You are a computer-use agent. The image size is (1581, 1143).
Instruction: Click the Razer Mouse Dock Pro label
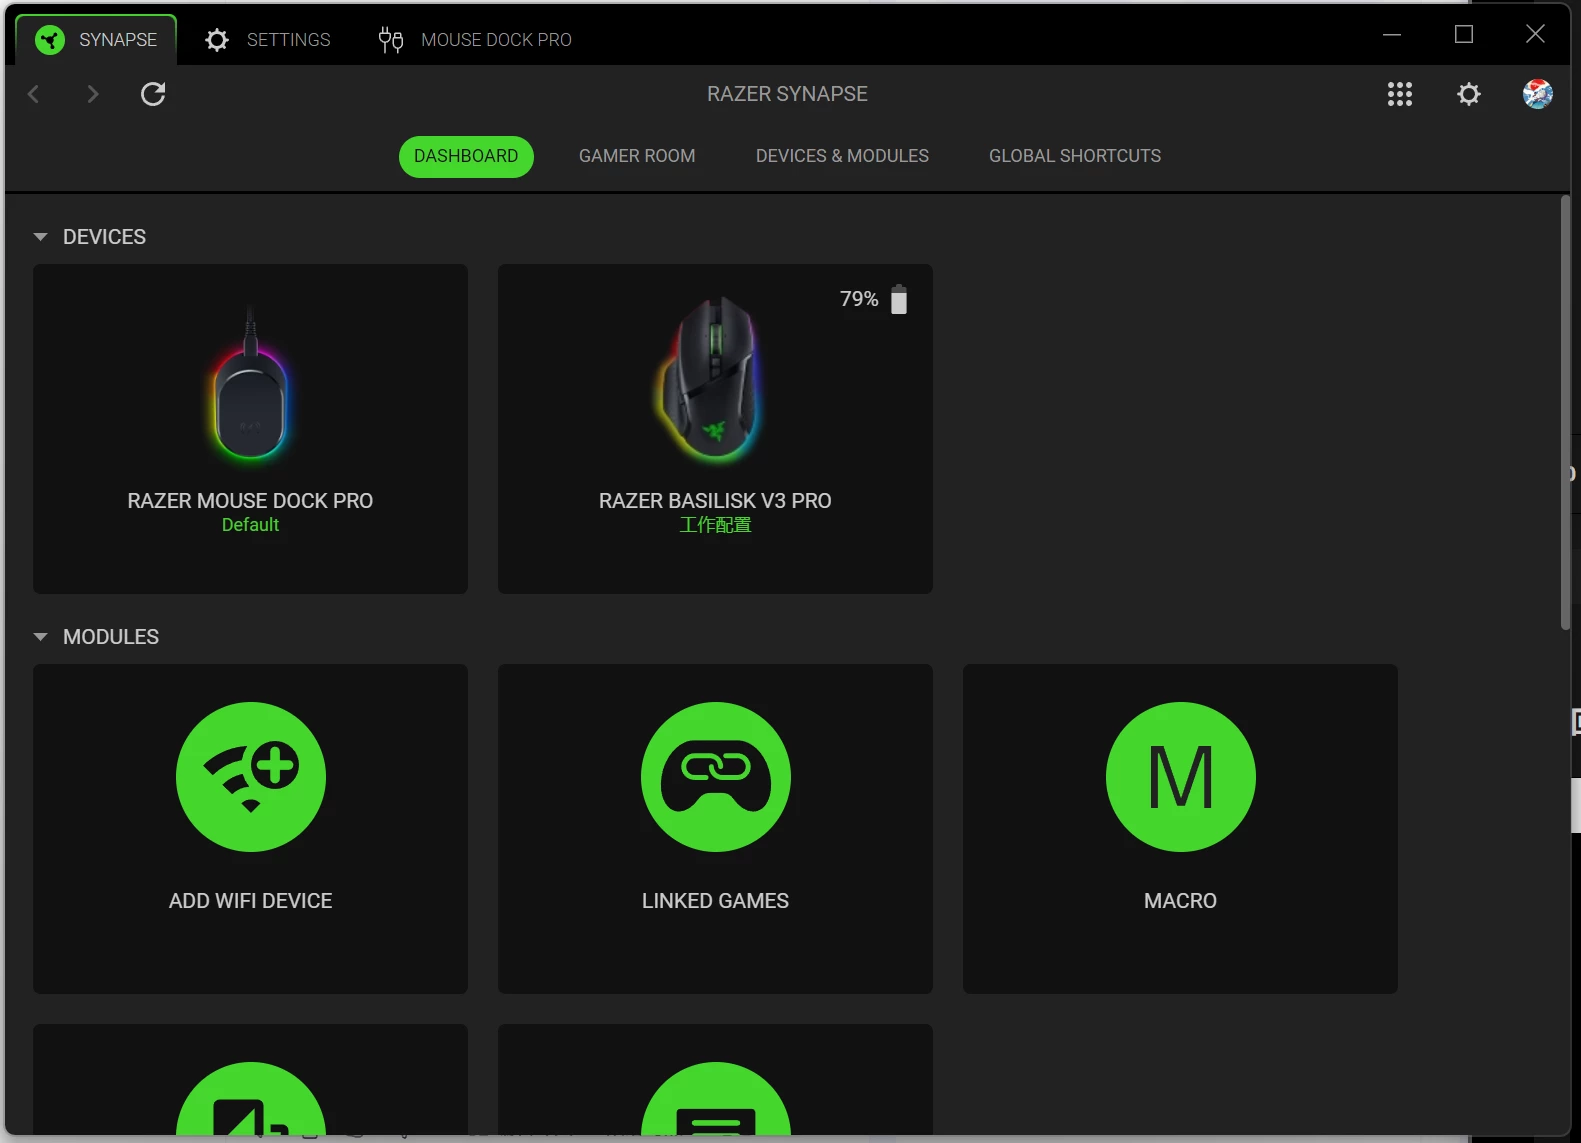(x=250, y=501)
